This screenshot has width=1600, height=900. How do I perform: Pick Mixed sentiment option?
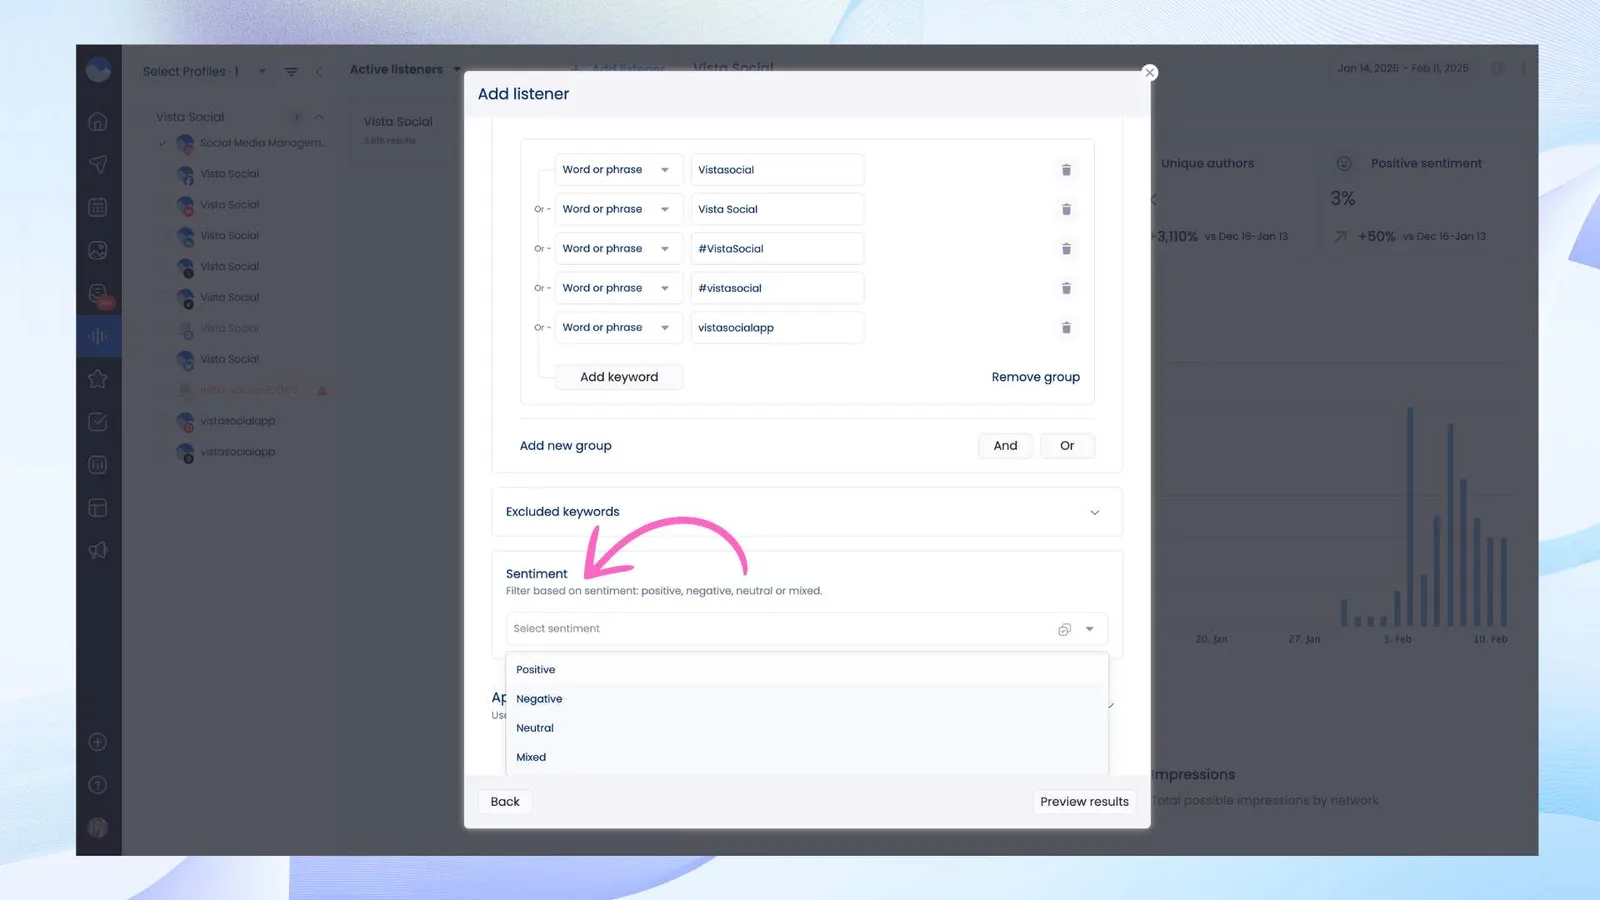[531, 757]
